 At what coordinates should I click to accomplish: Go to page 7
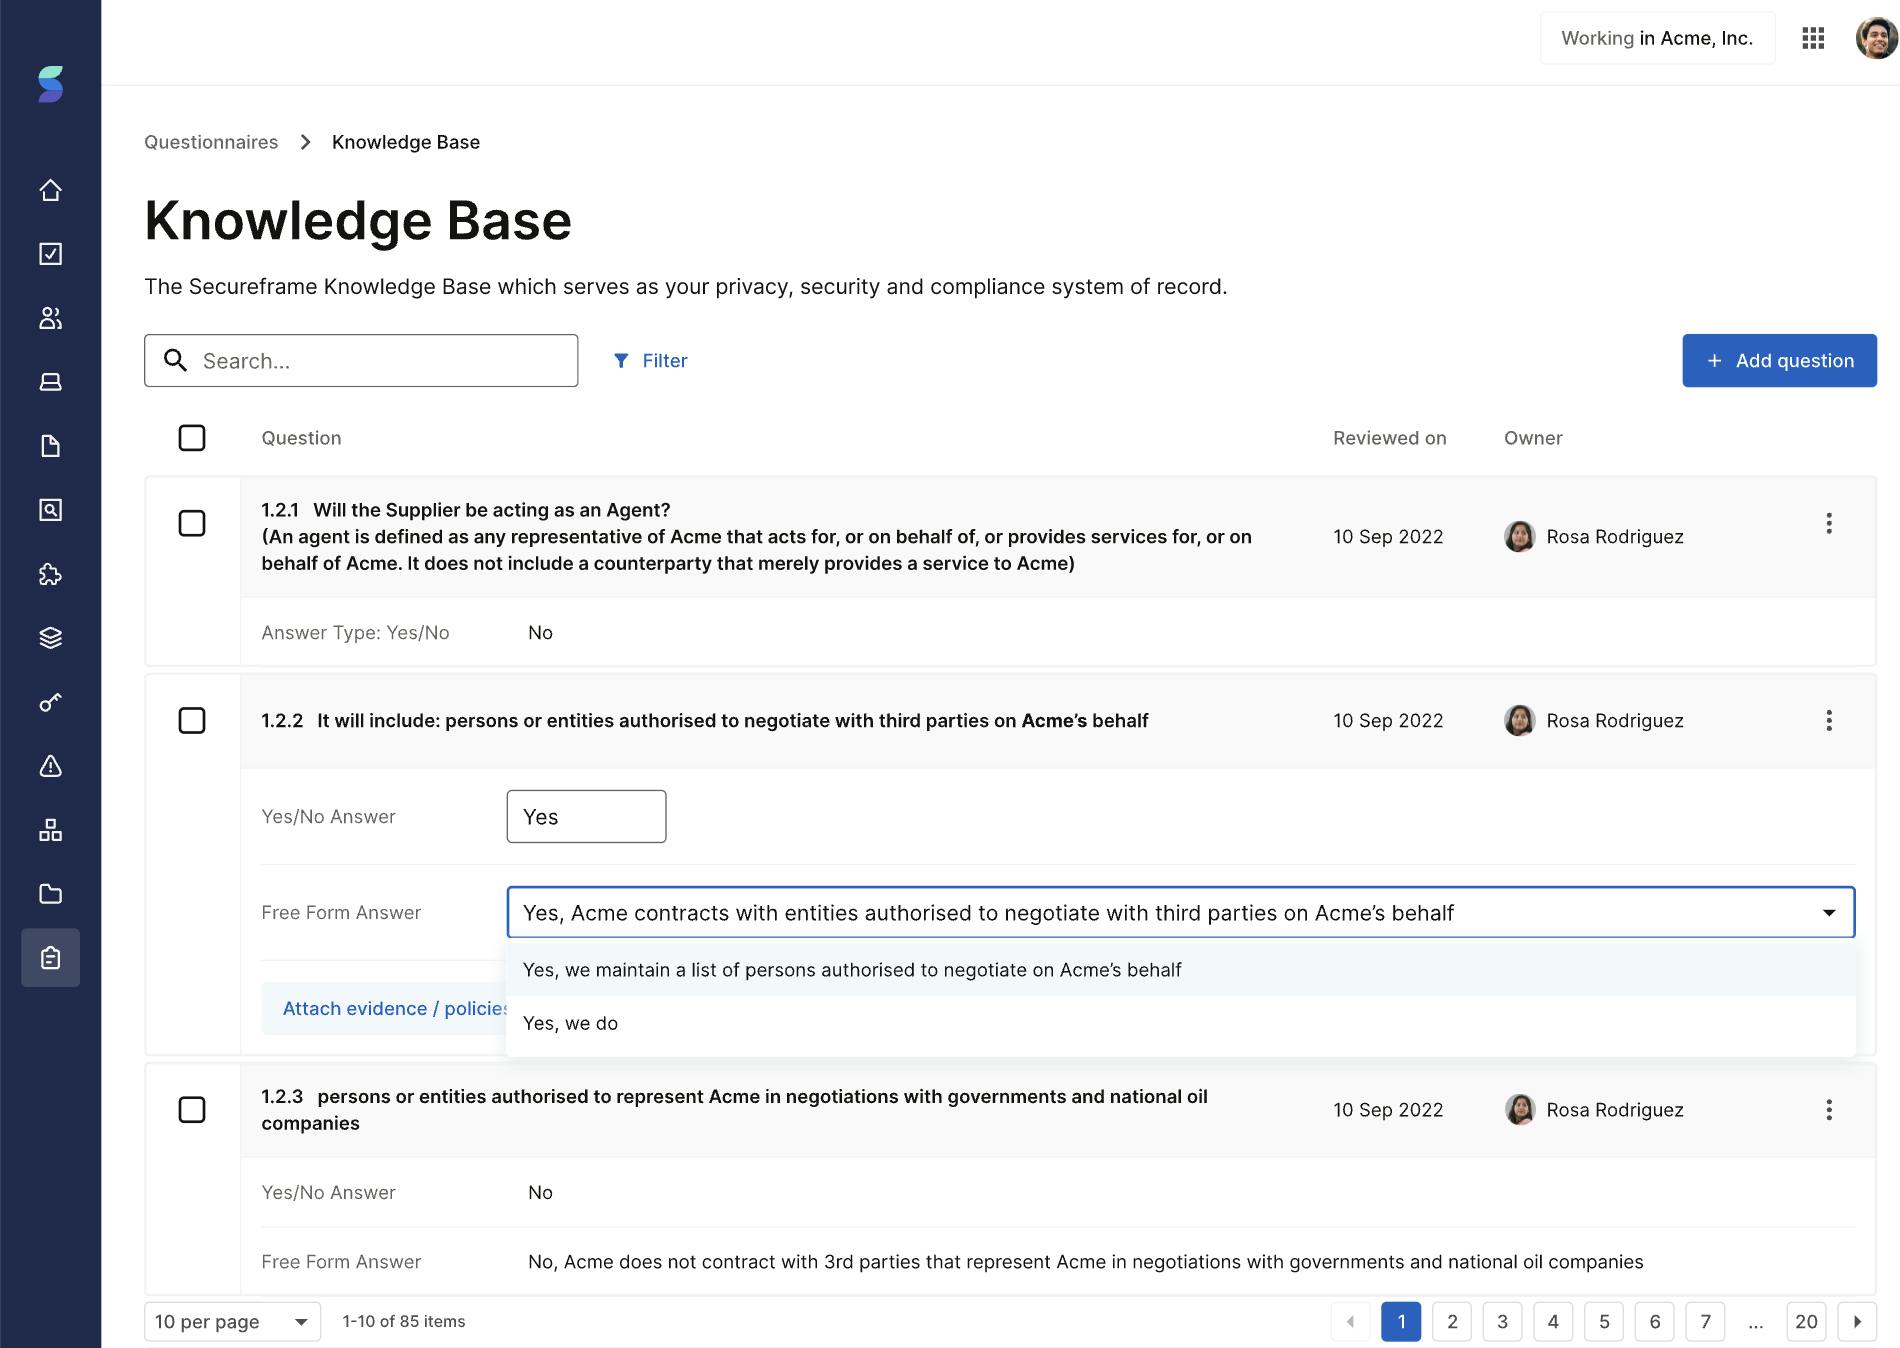(1705, 1321)
